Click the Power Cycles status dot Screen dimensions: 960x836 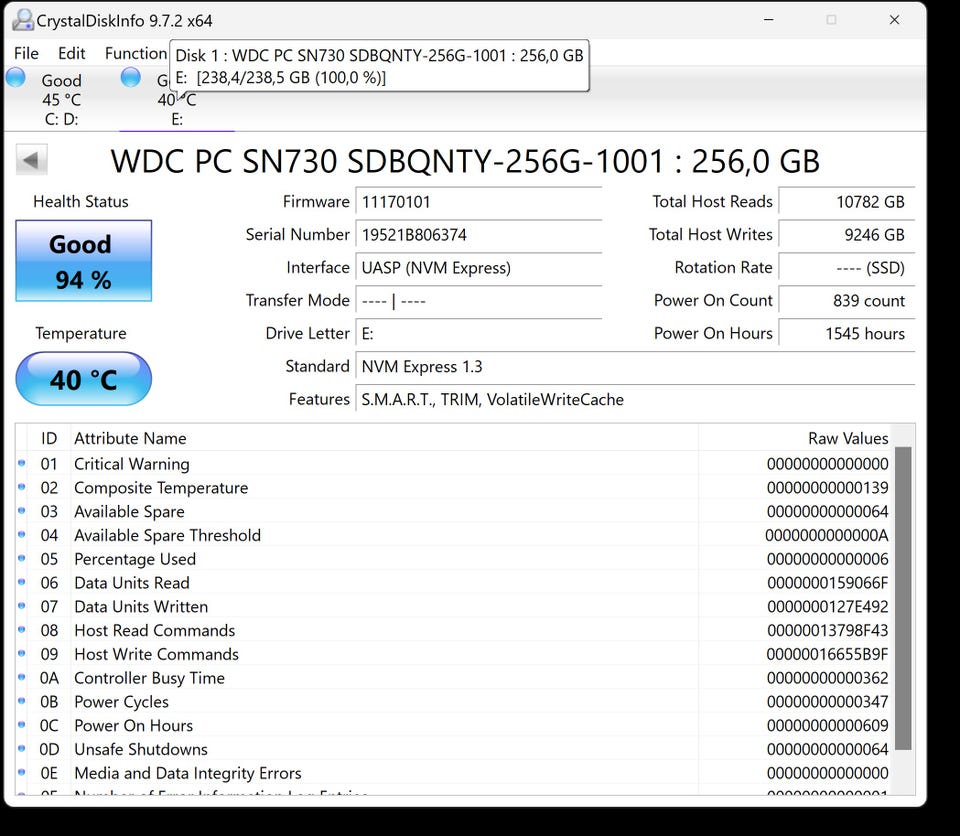[22, 701]
